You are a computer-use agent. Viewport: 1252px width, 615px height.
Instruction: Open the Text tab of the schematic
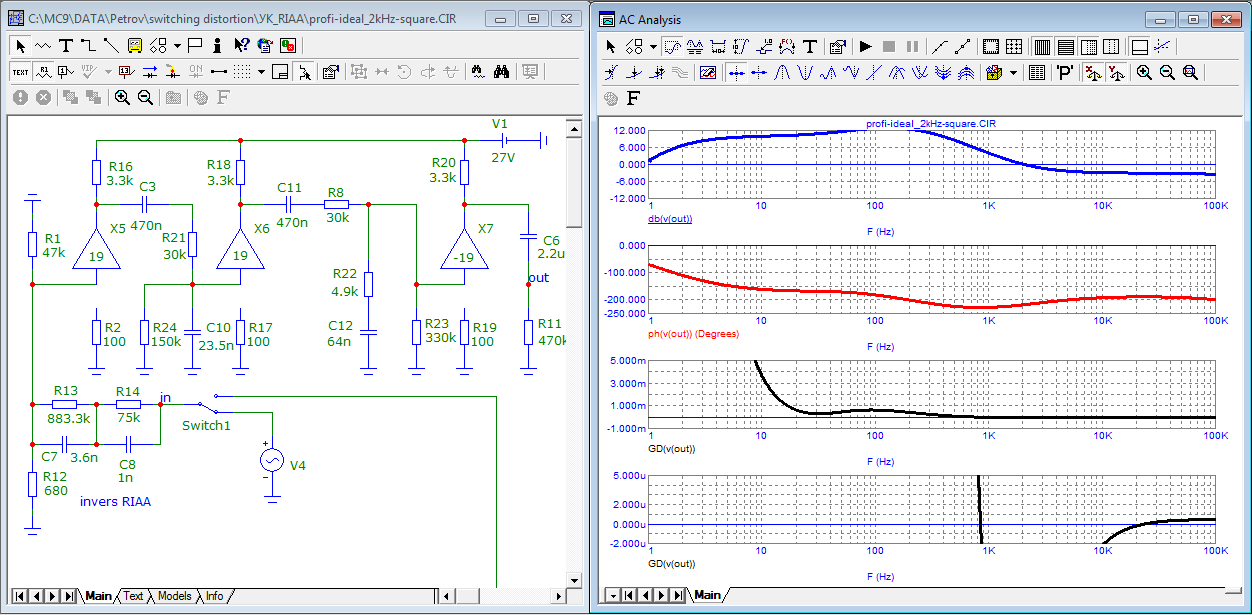coord(133,596)
